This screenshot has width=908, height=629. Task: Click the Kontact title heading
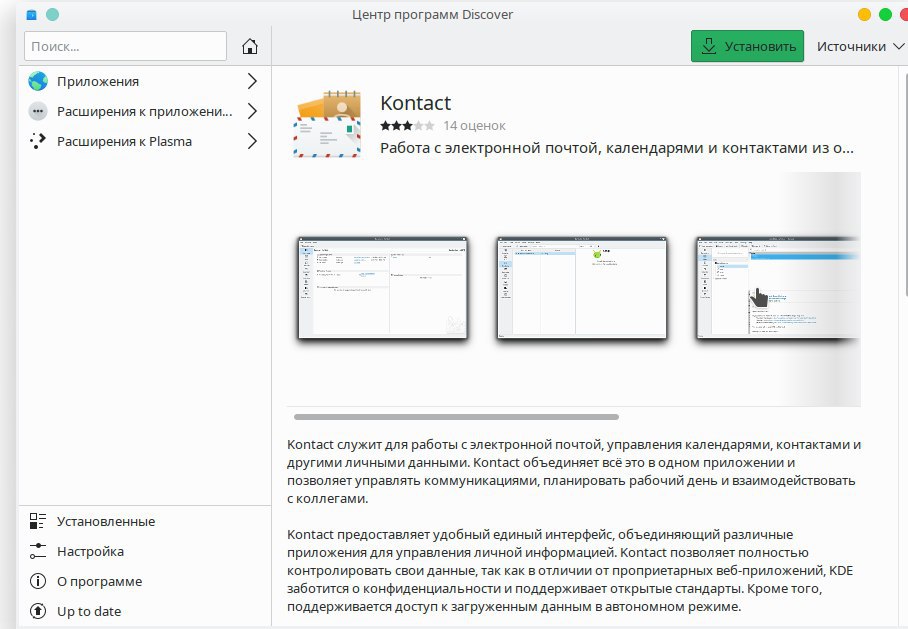click(x=415, y=103)
